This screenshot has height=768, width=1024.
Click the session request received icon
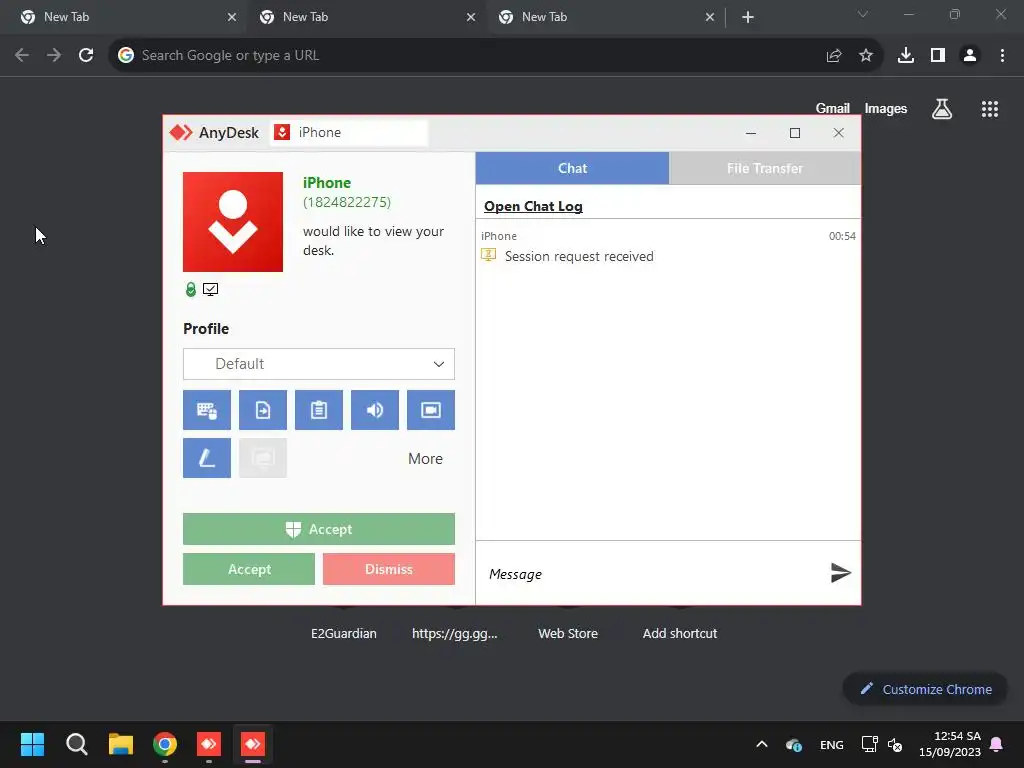pyautogui.click(x=488, y=255)
